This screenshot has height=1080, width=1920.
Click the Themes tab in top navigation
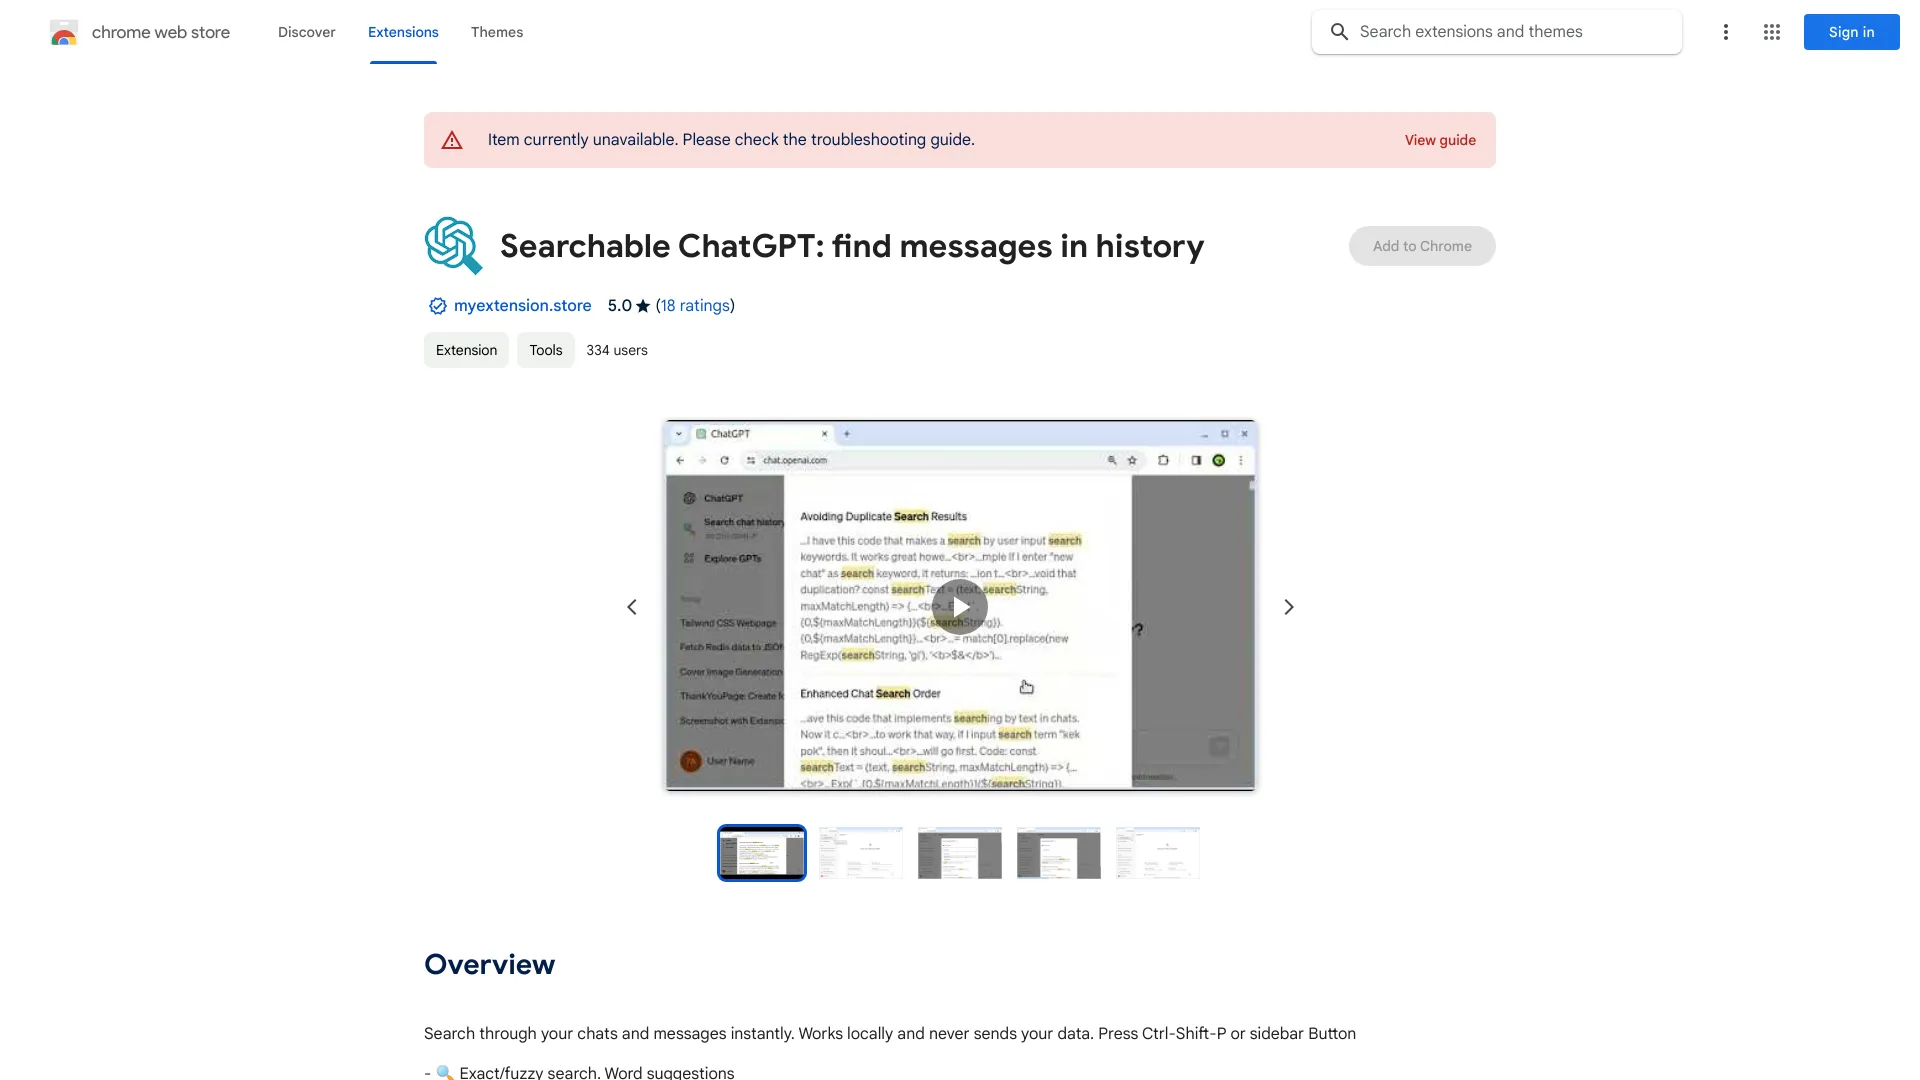pos(497,32)
